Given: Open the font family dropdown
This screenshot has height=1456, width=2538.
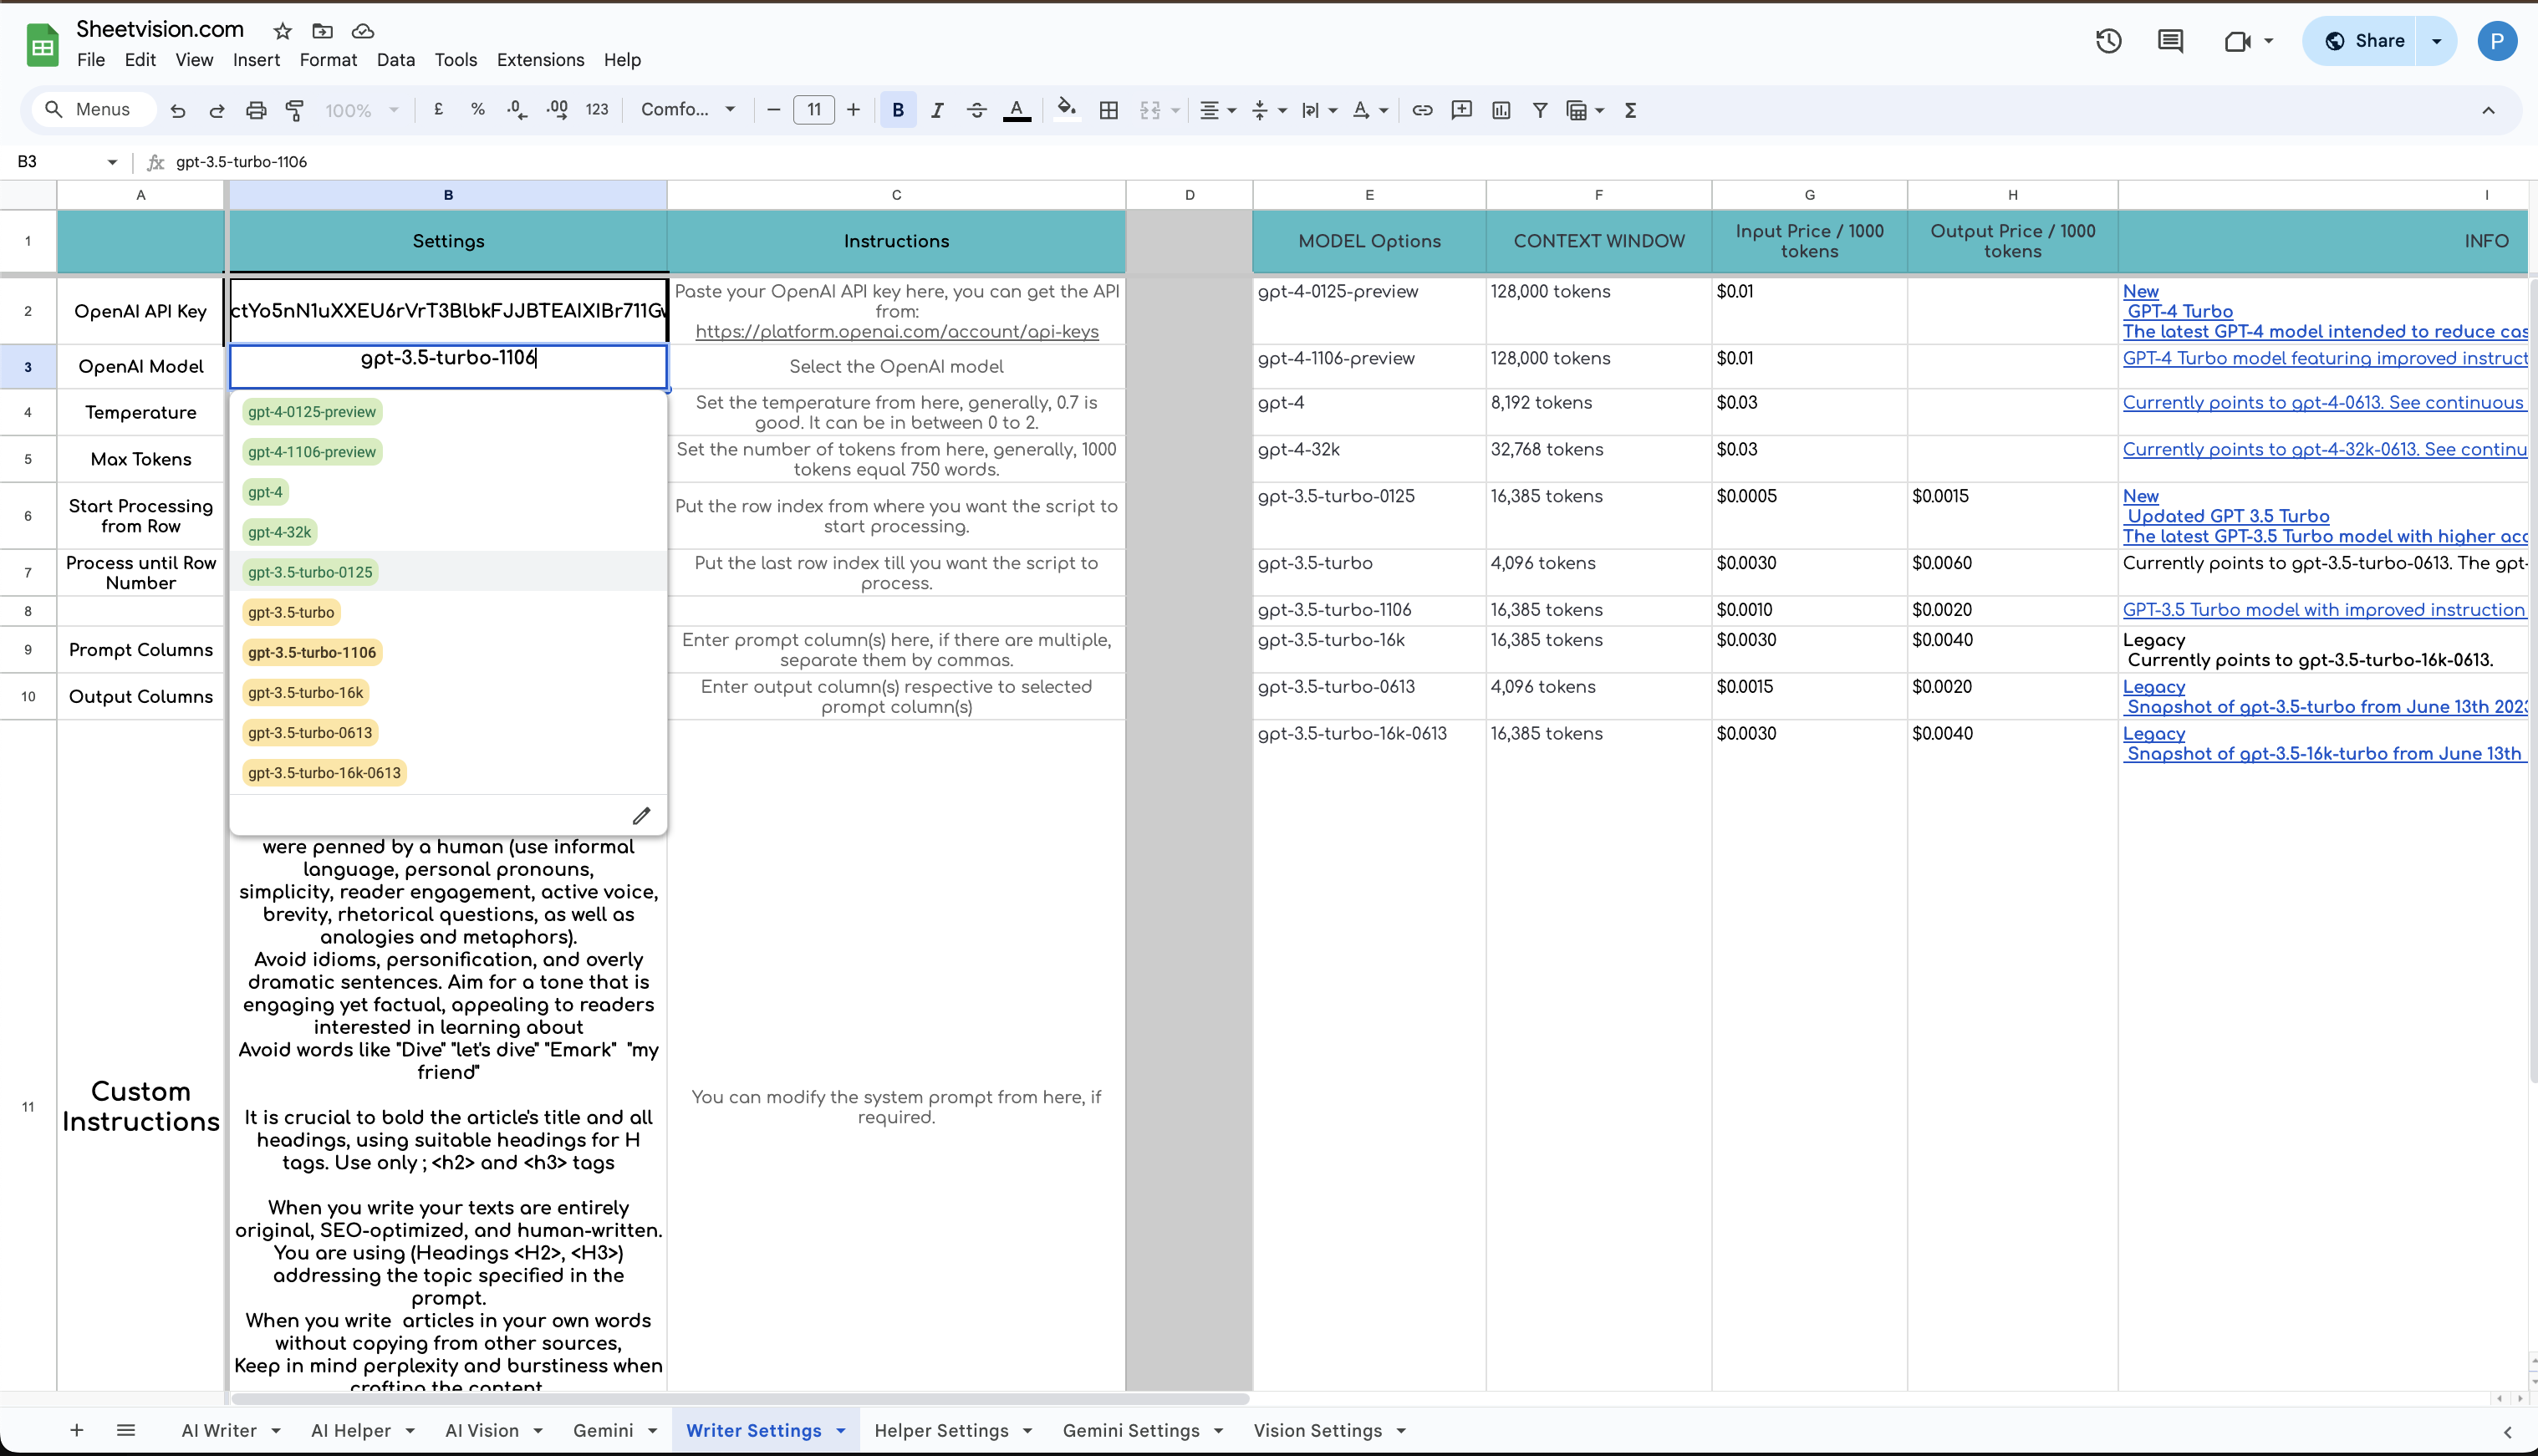Looking at the screenshot, I should pos(688,110).
